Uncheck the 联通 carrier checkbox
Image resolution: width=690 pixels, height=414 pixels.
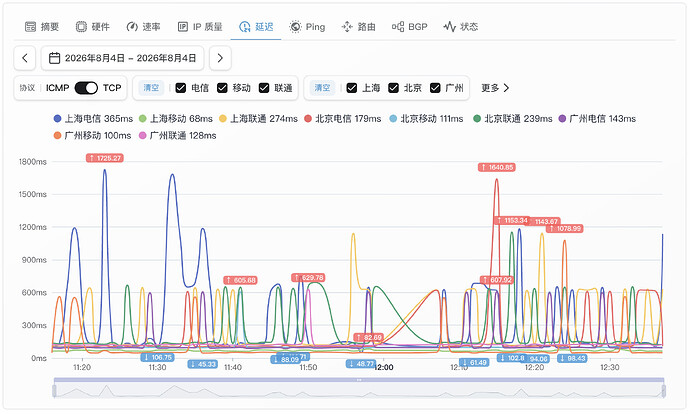pyautogui.click(x=264, y=88)
